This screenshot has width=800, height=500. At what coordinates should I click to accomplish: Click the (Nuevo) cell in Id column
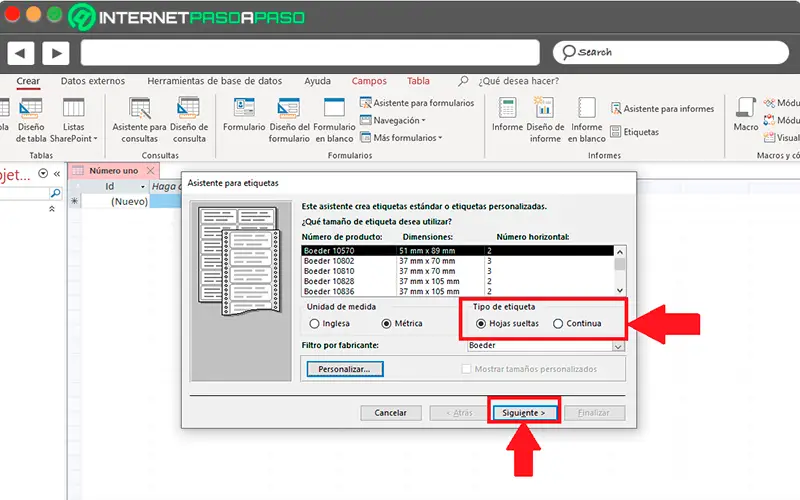coord(115,202)
